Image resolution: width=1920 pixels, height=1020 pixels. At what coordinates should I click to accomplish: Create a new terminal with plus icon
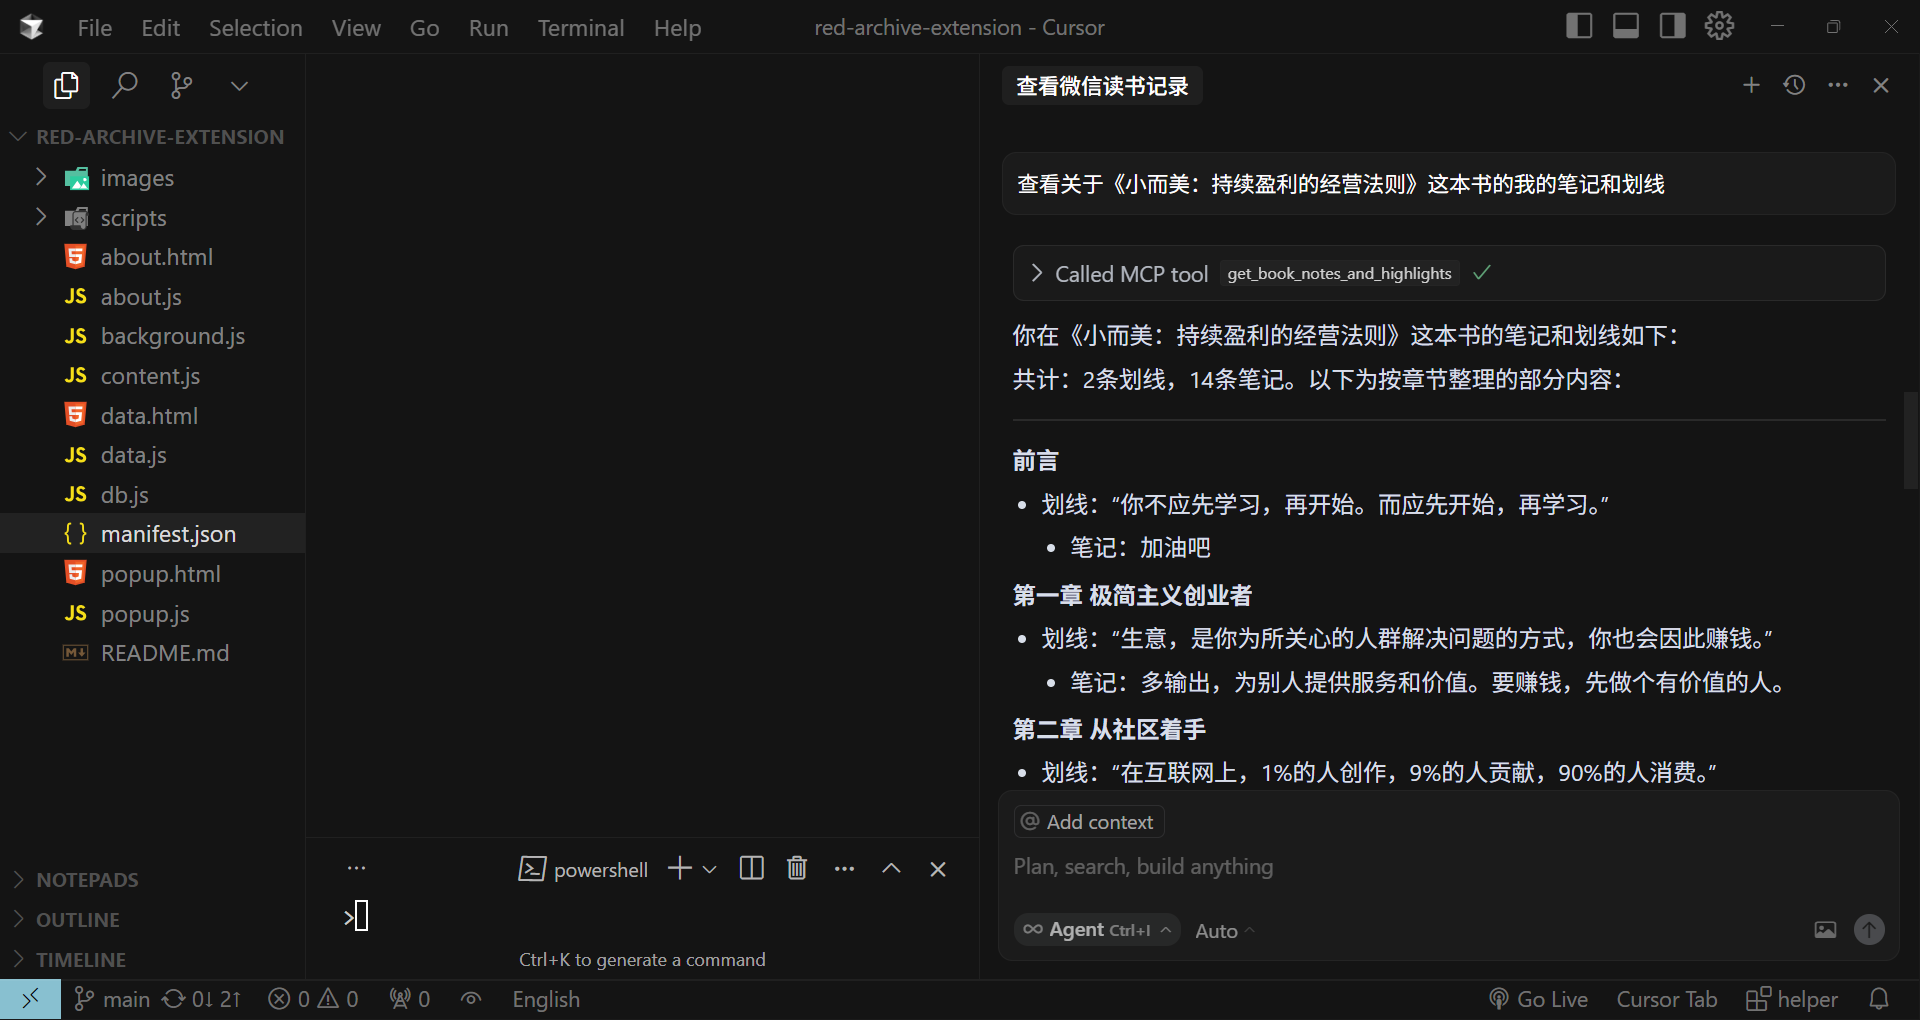click(x=679, y=868)
